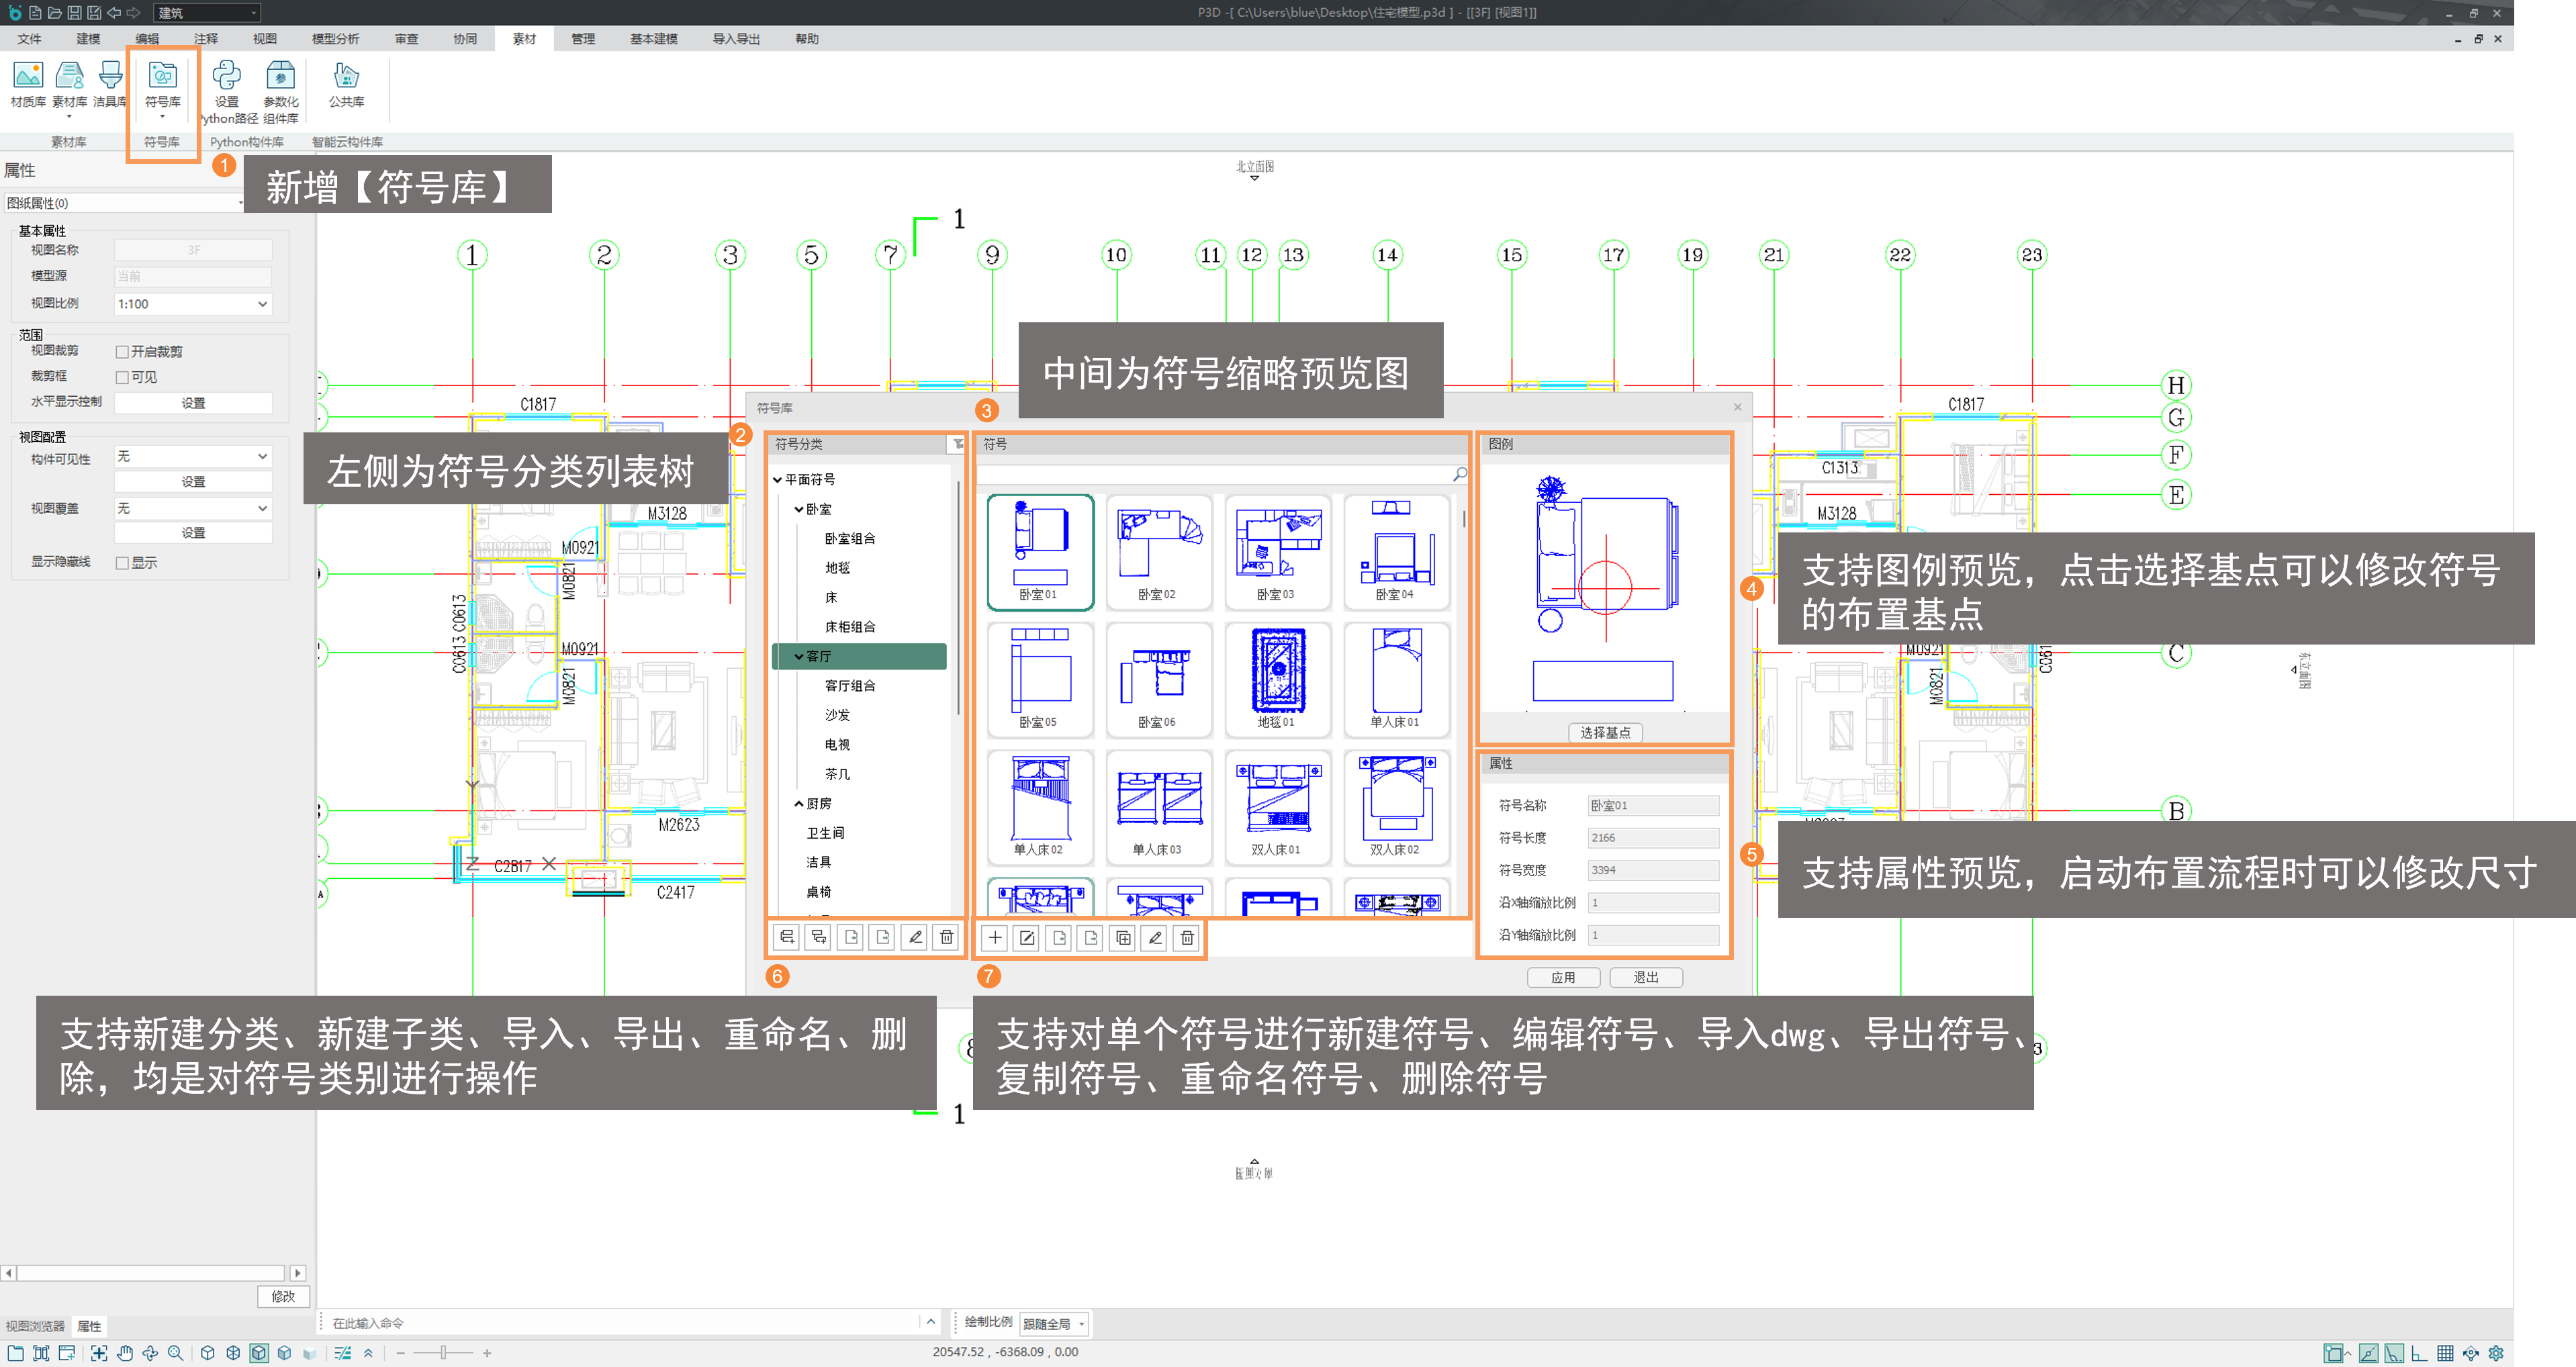The height and width of the screenshot is (1367, 2576).
Task: Click the add new symbol plus icon
Action: pyautogui.click(x=995, y=938)
